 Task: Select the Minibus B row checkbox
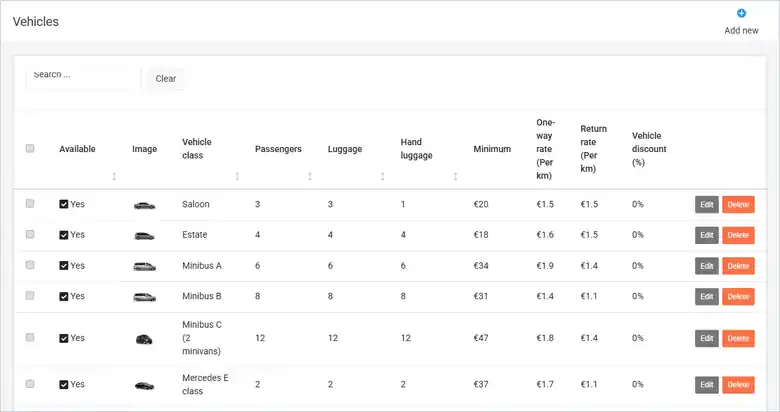pyautogui.click(x=30, y=296)
